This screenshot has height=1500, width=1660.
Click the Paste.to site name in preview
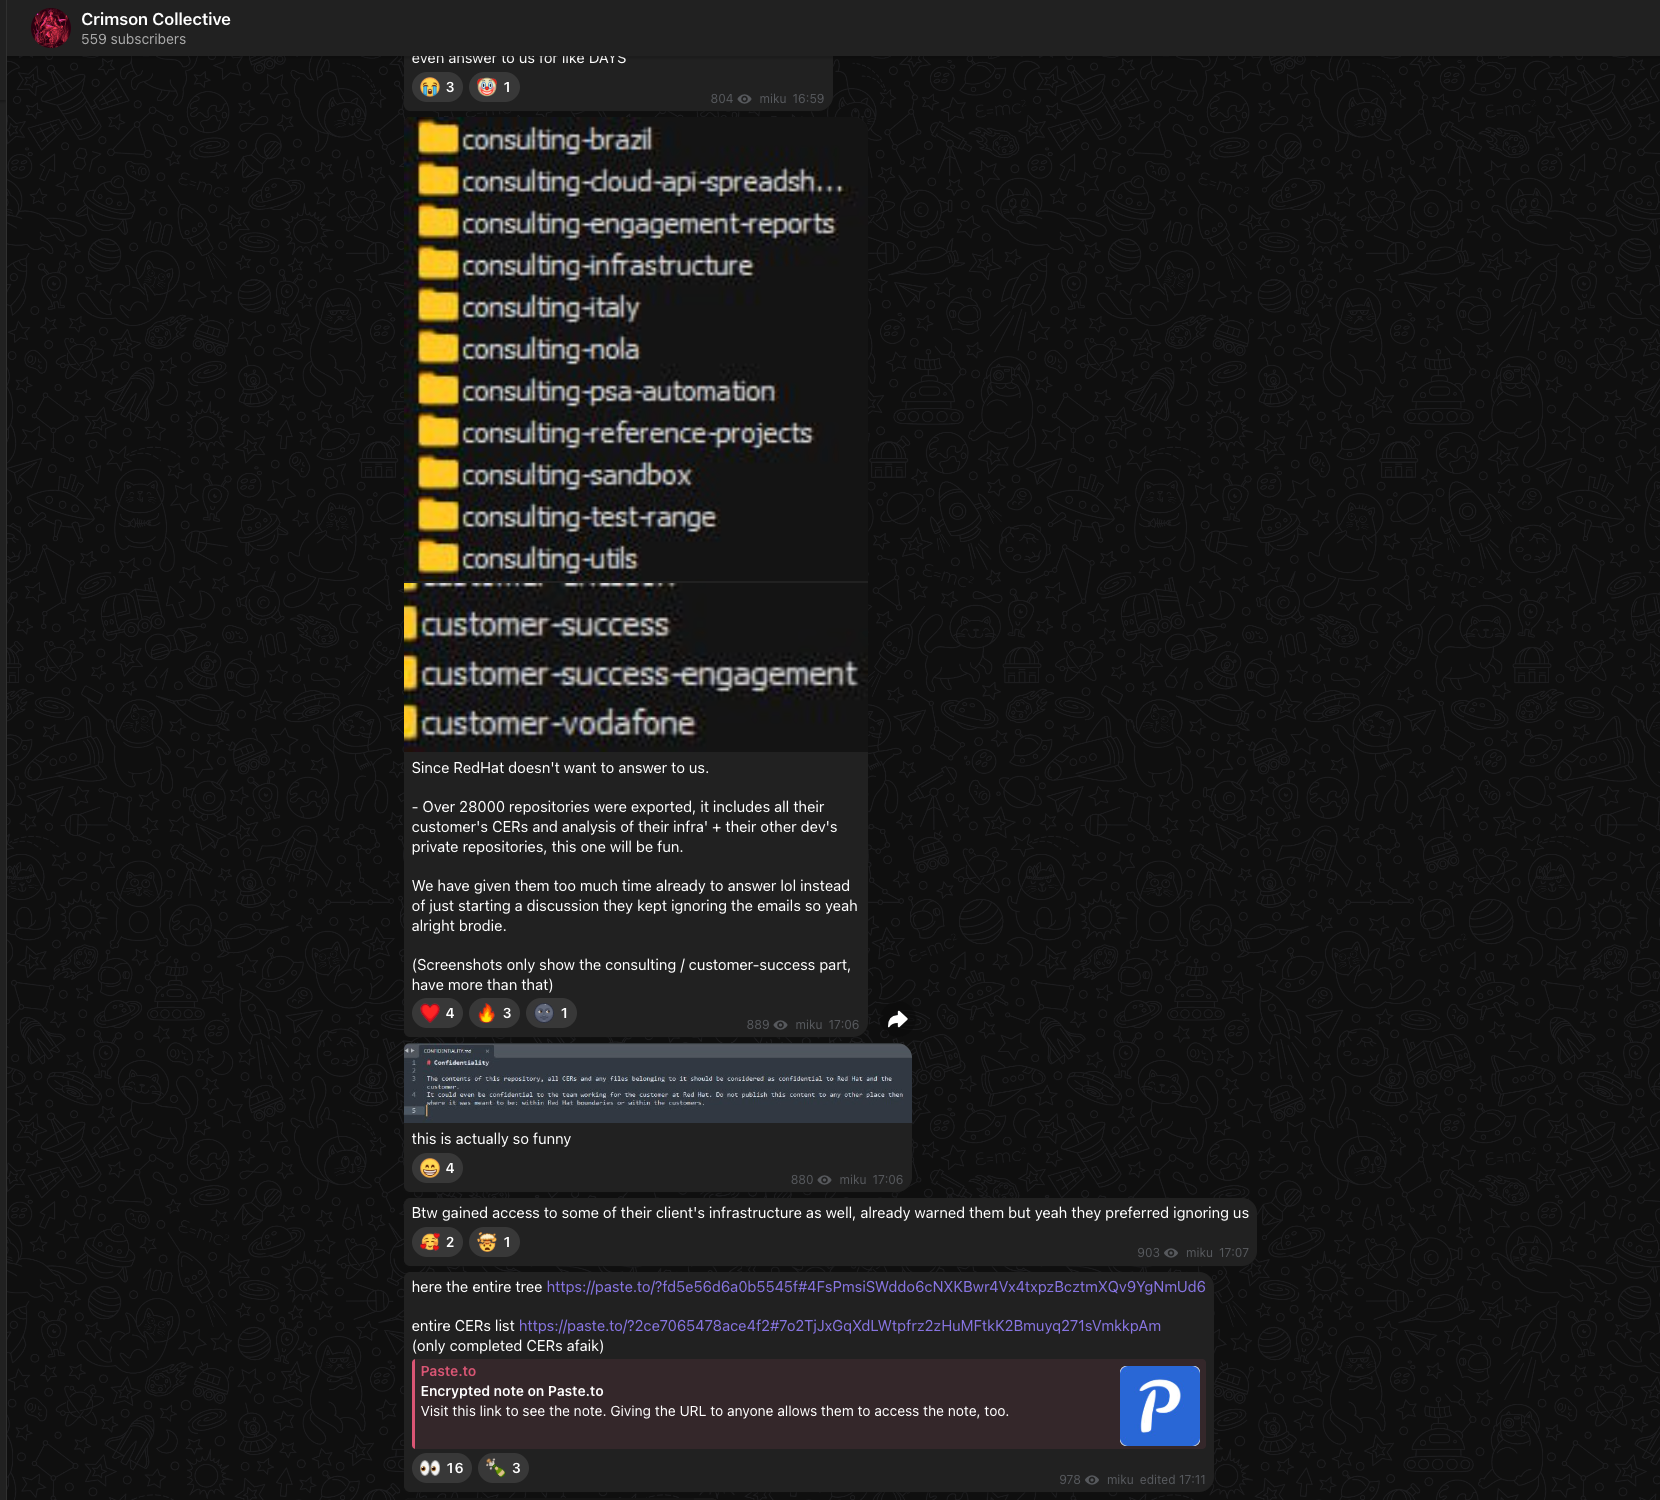448,1371
